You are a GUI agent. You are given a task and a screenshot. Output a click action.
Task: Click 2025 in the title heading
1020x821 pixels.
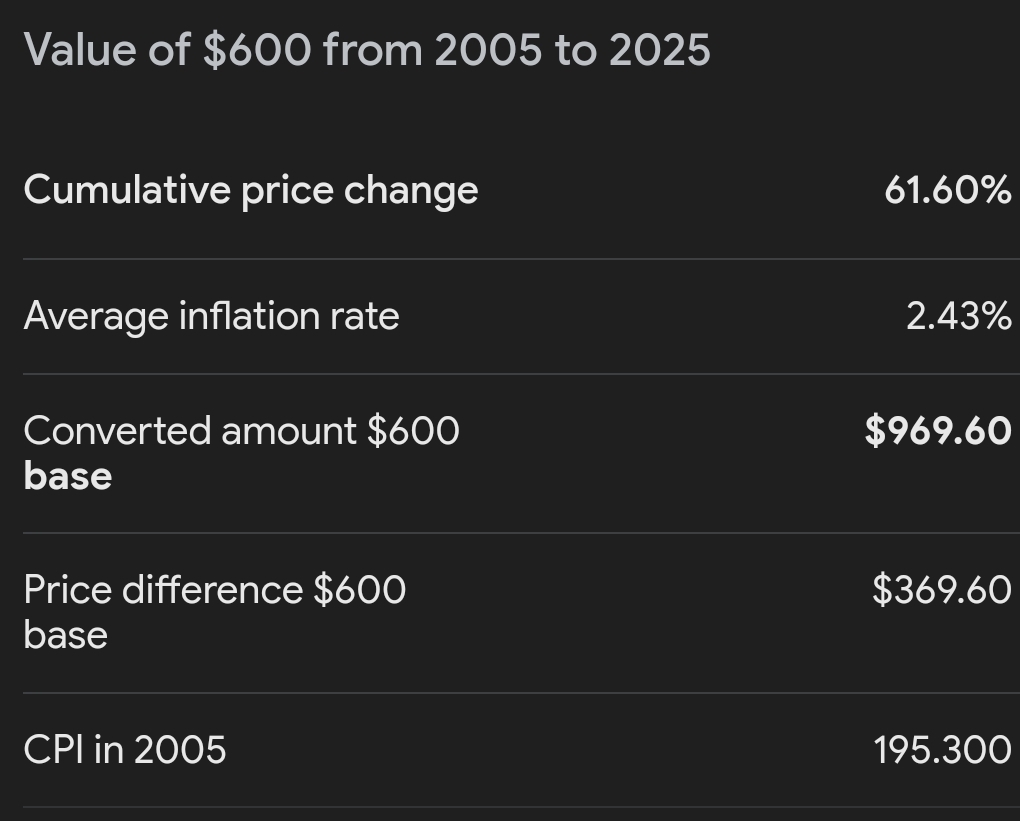(x=659, y=49)
